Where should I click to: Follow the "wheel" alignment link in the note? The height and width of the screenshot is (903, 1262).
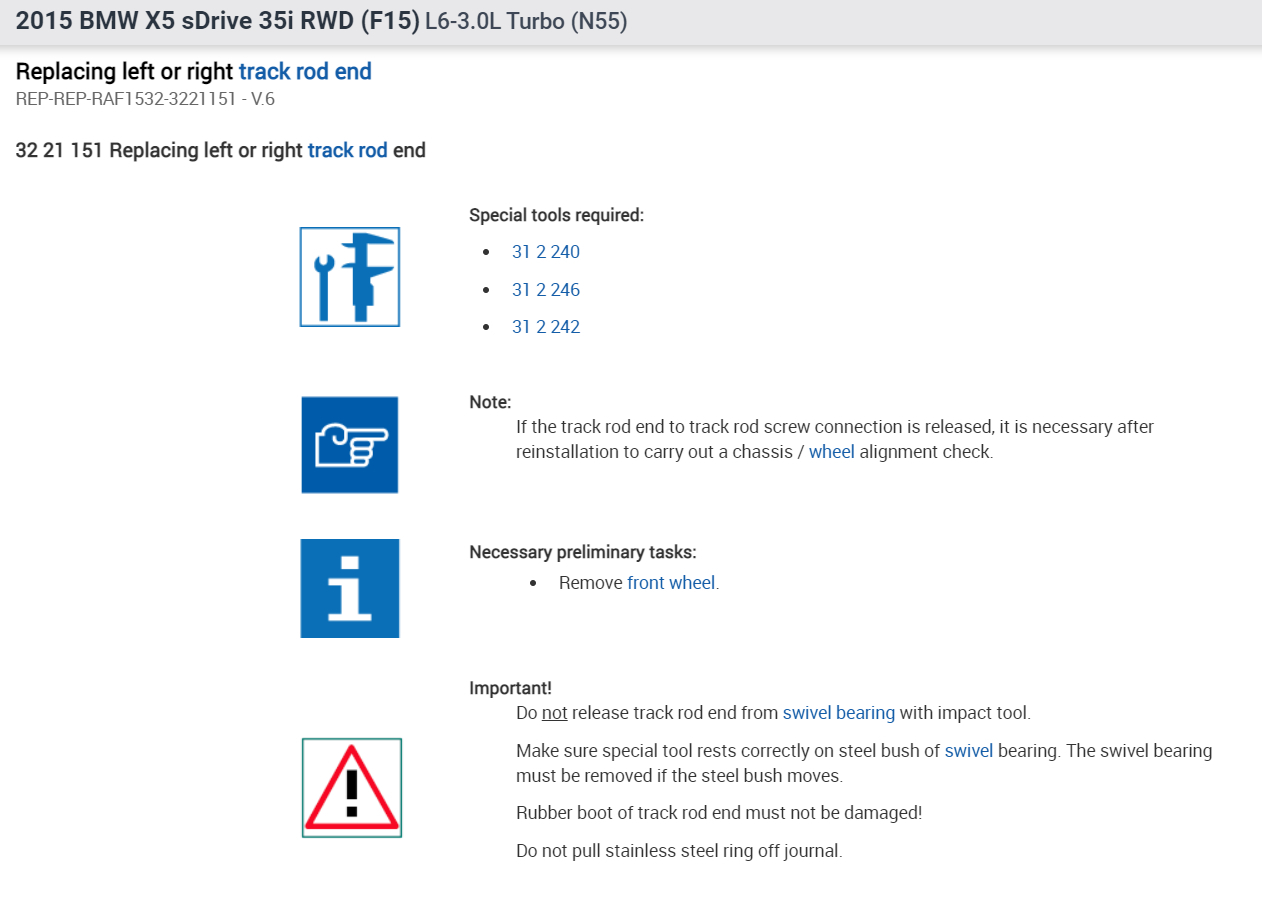click(x=831, y=452)
